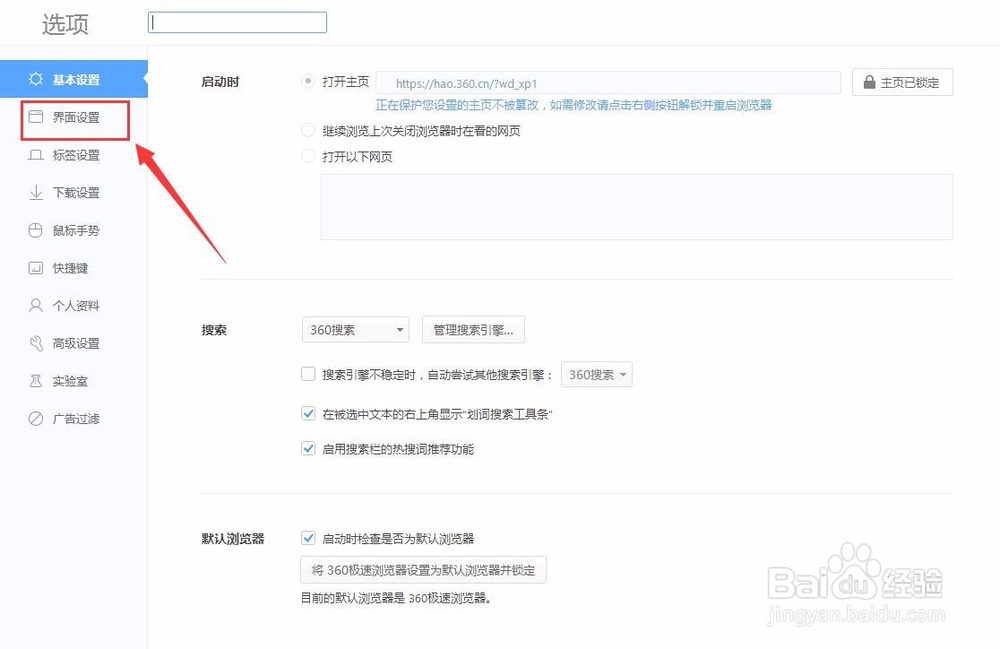Screen dimensions: 1000x649
Task: Toggle 划词搜索工具条 checkbox
Action: click(x=308, y=414)
